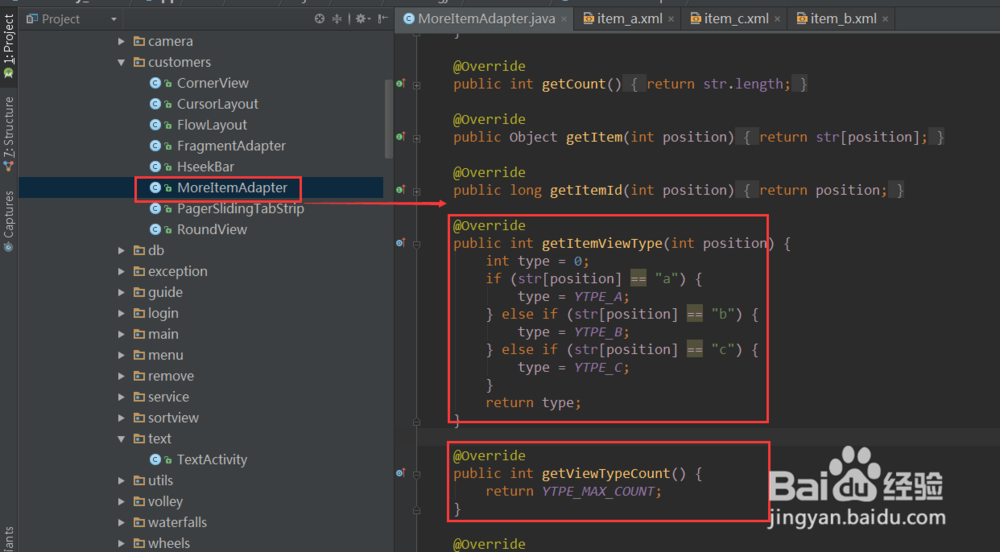Expand the db folder arrow
The image size is (1000, 552).
point(121,251)
